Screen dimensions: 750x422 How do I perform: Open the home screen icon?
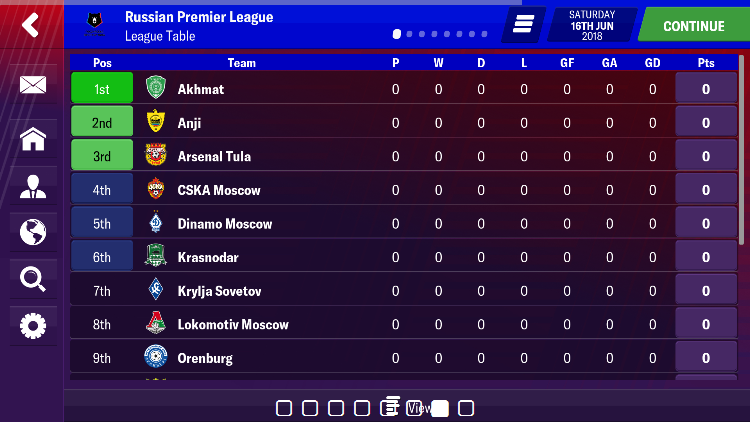[33, 139]
